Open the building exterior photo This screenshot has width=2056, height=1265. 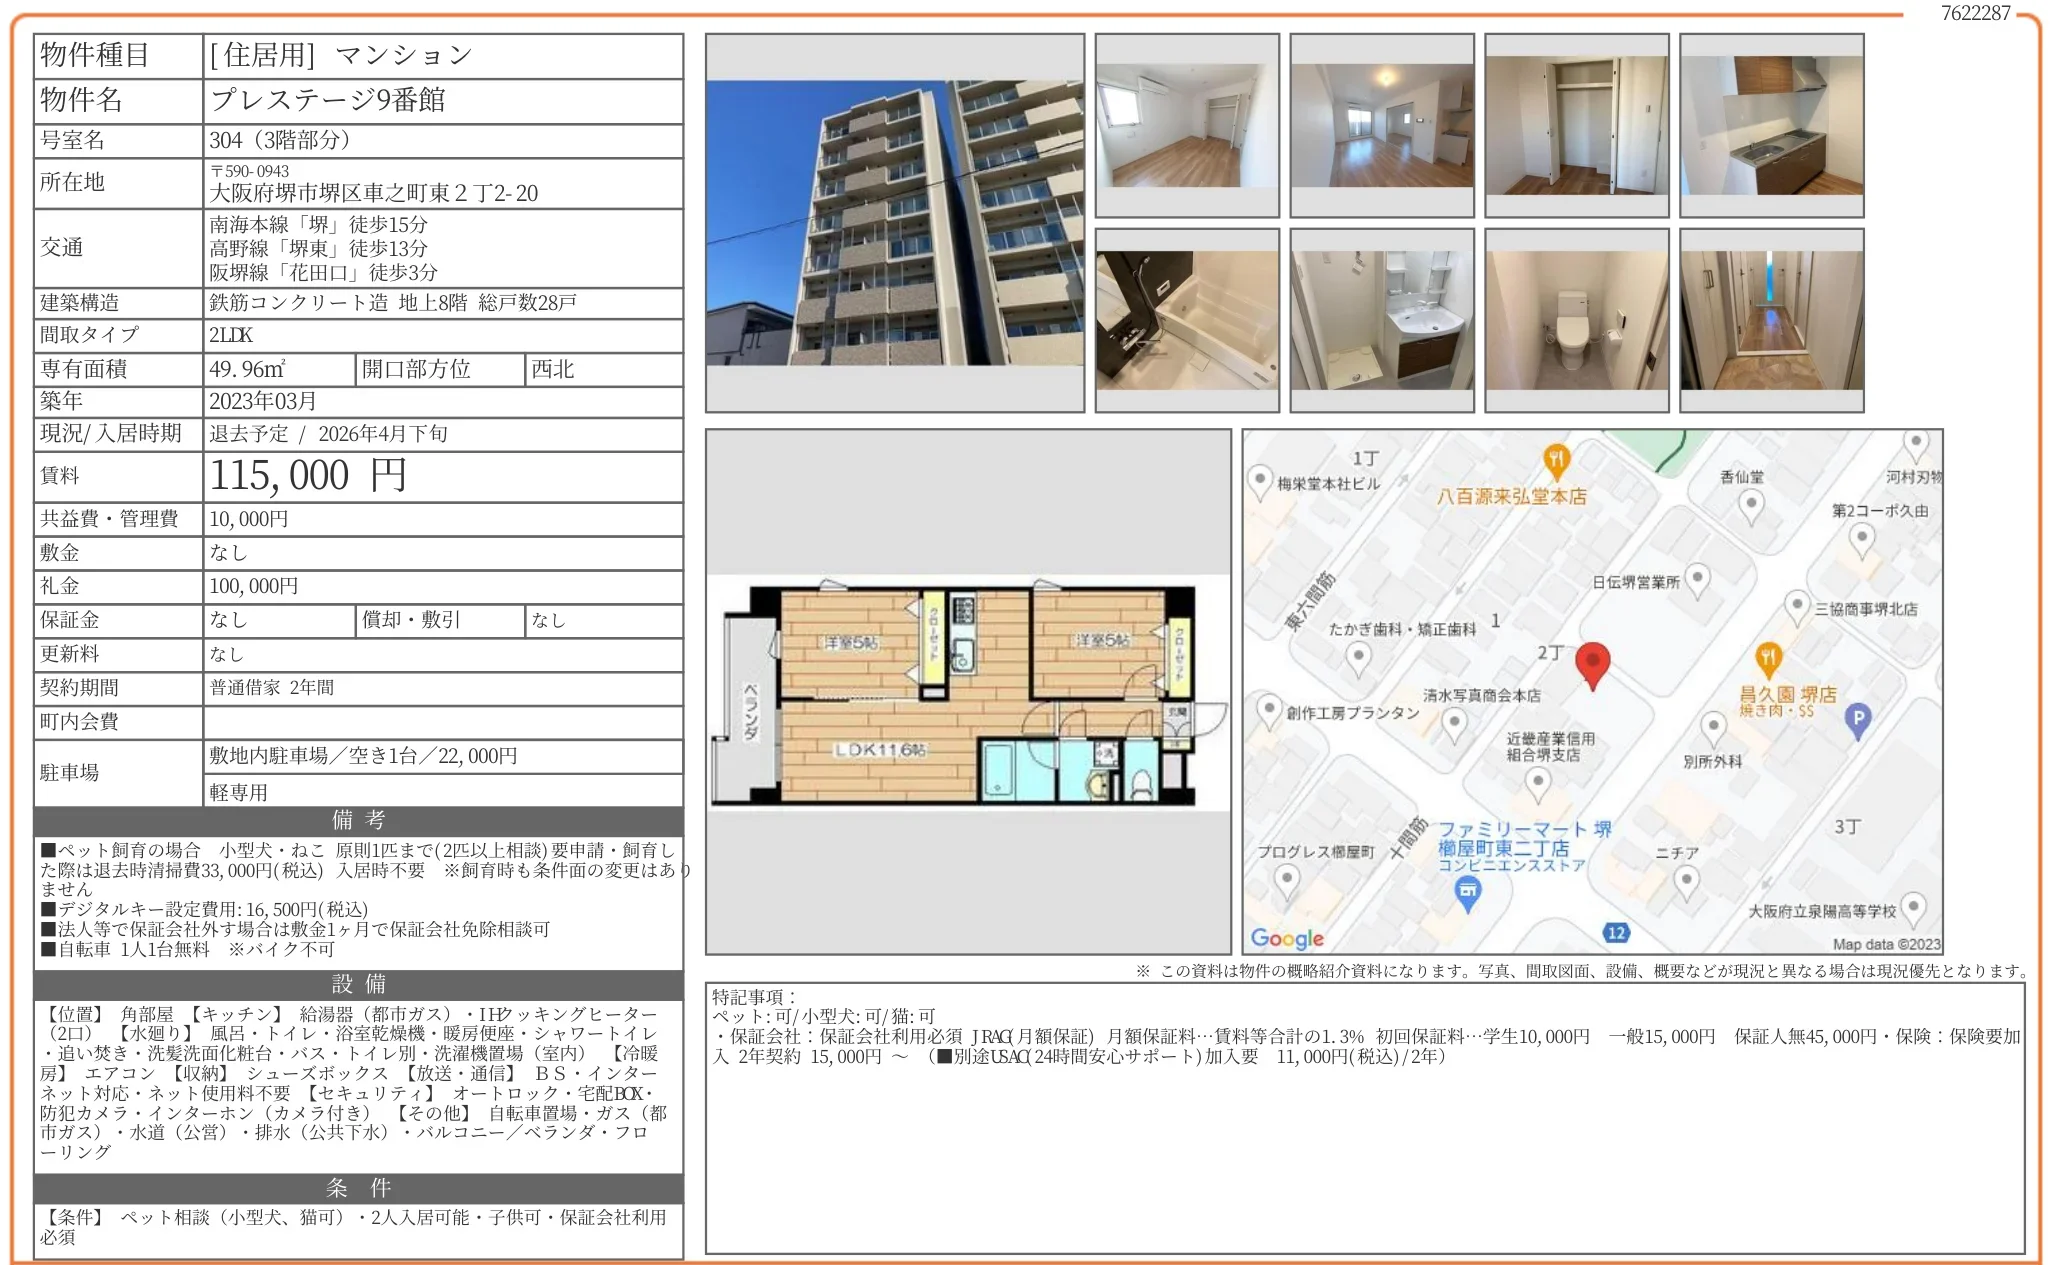pos(895,225)
